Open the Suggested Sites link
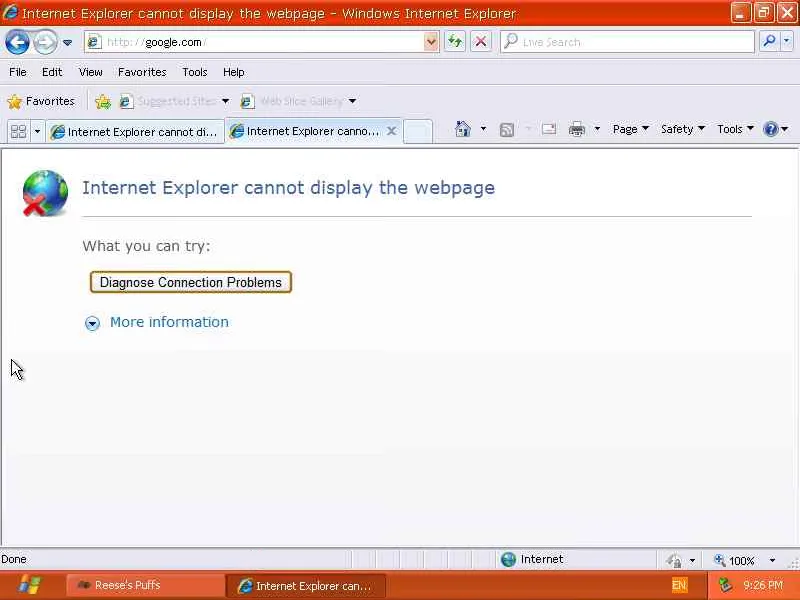 point(168,101)
